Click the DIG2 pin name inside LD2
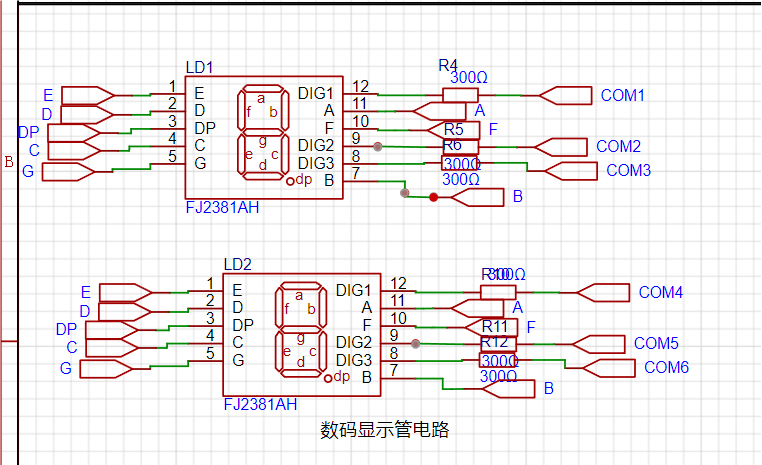The width and height of the screenshot is (762, 465). tap(353, 342)
